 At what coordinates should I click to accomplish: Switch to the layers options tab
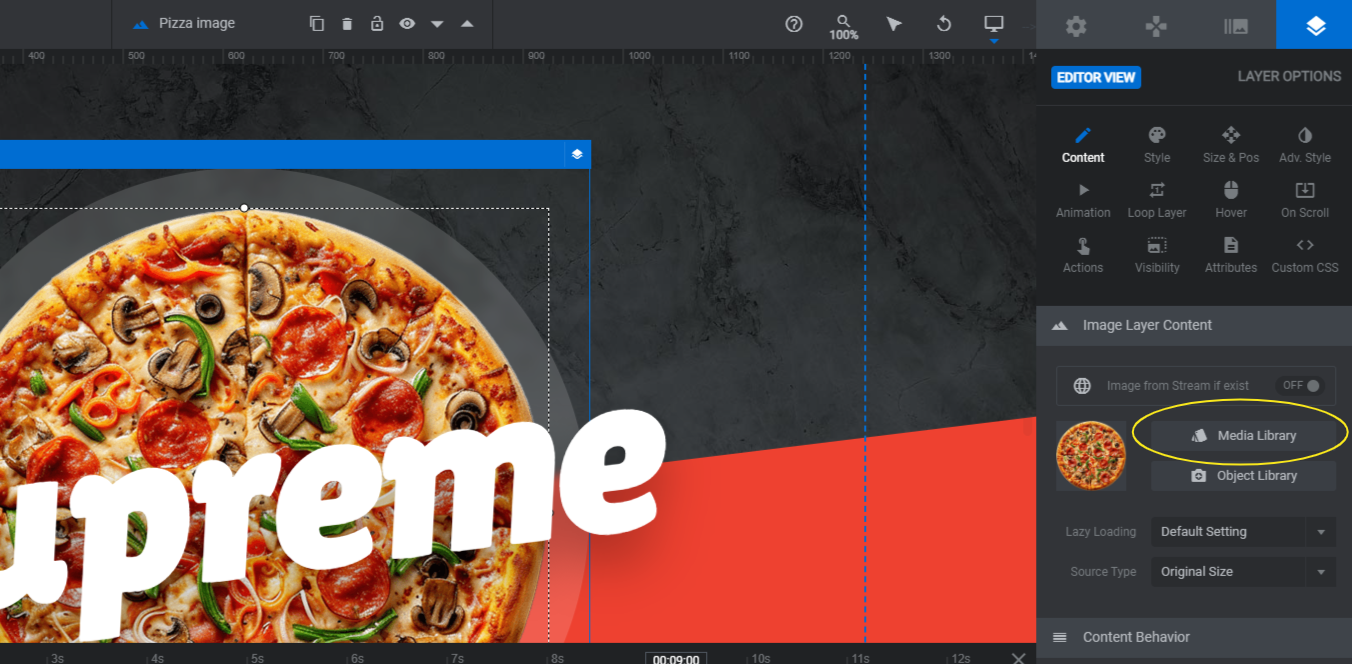[x=1314, y=25]
